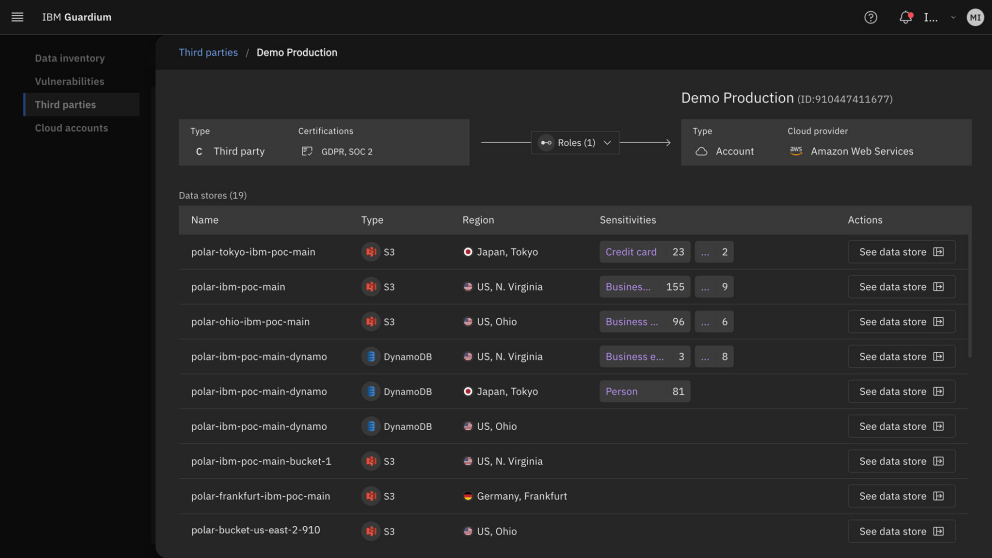This screenshot has height=558, width=992.
Task: Follow the Third parties breadcrumb link
Action: 208,53
